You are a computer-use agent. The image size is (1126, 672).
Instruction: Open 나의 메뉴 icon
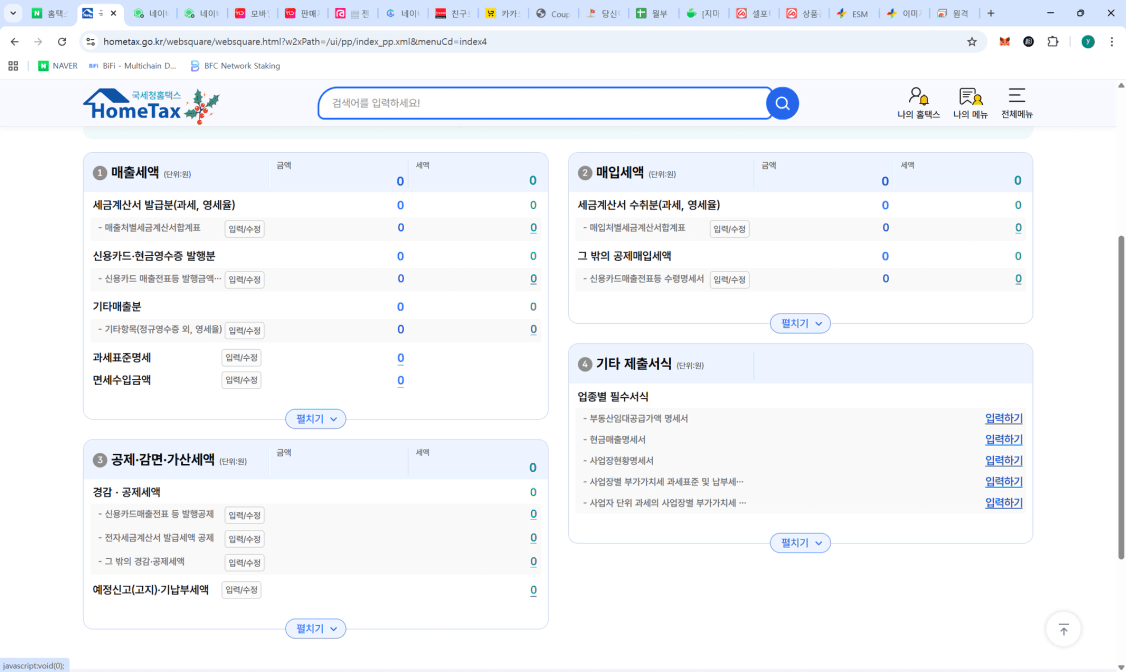pyautogui.click(x=970, y=102)
